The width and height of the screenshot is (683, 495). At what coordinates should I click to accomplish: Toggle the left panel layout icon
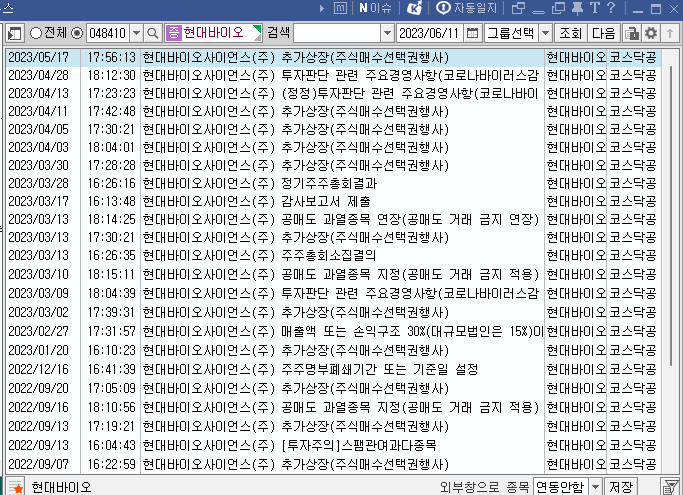coord(14,33)
